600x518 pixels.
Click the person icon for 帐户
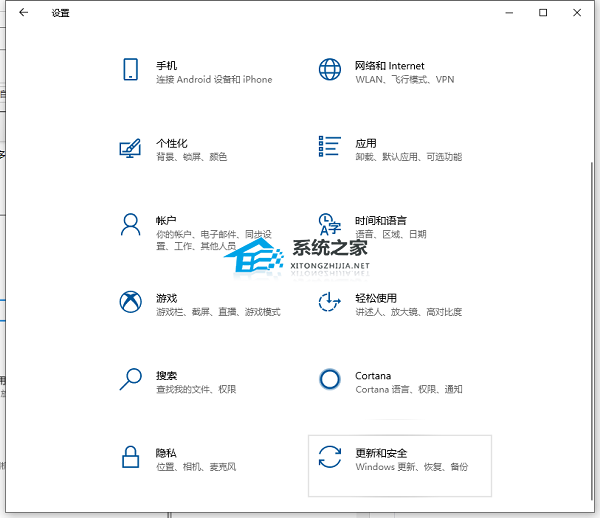click(130, 224)
